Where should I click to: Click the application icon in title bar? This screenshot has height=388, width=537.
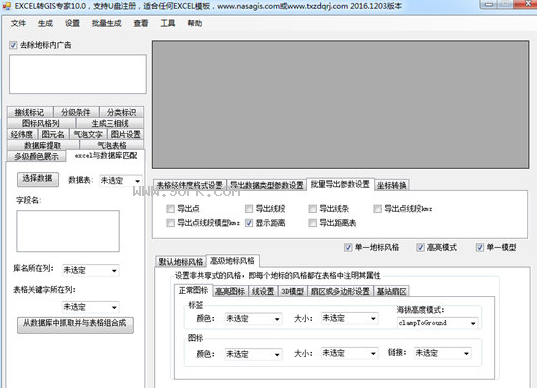pos(7,6)
